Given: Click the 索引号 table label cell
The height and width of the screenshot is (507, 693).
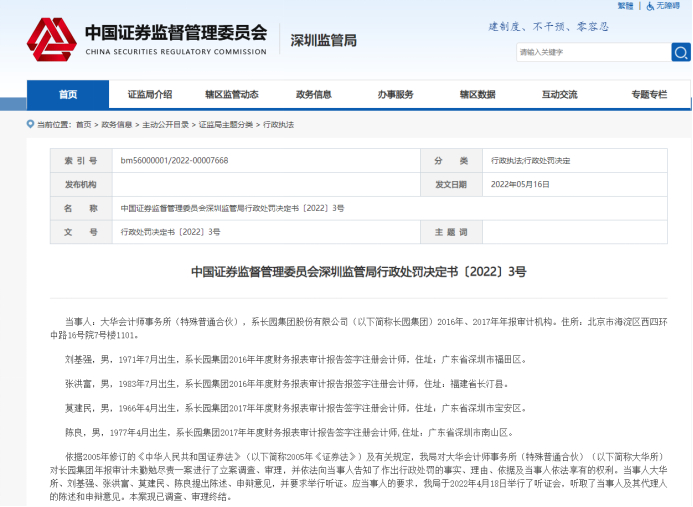Looking at the screenshot, I should [81, 161].
